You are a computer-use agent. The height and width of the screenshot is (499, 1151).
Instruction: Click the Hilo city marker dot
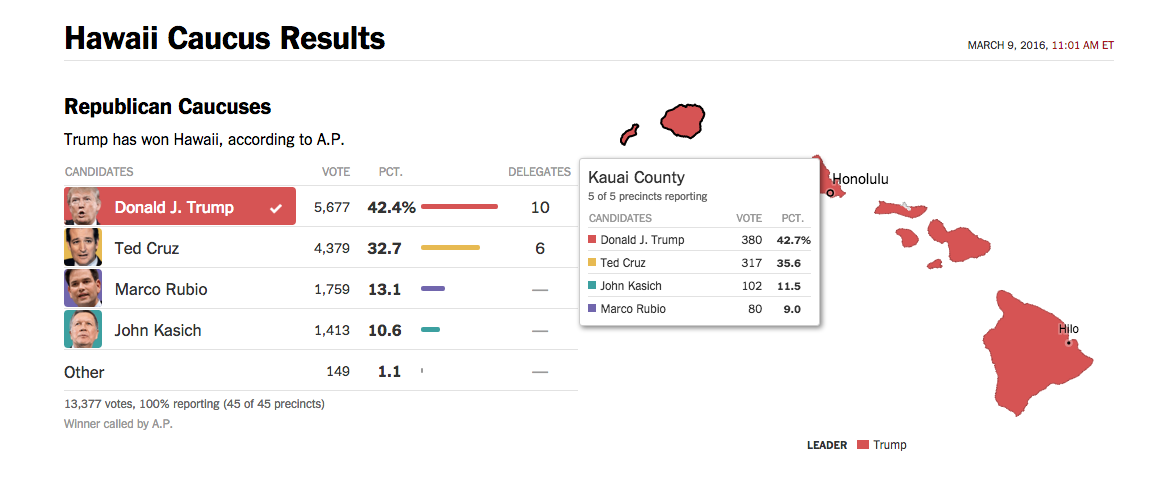coord(1068,343)
